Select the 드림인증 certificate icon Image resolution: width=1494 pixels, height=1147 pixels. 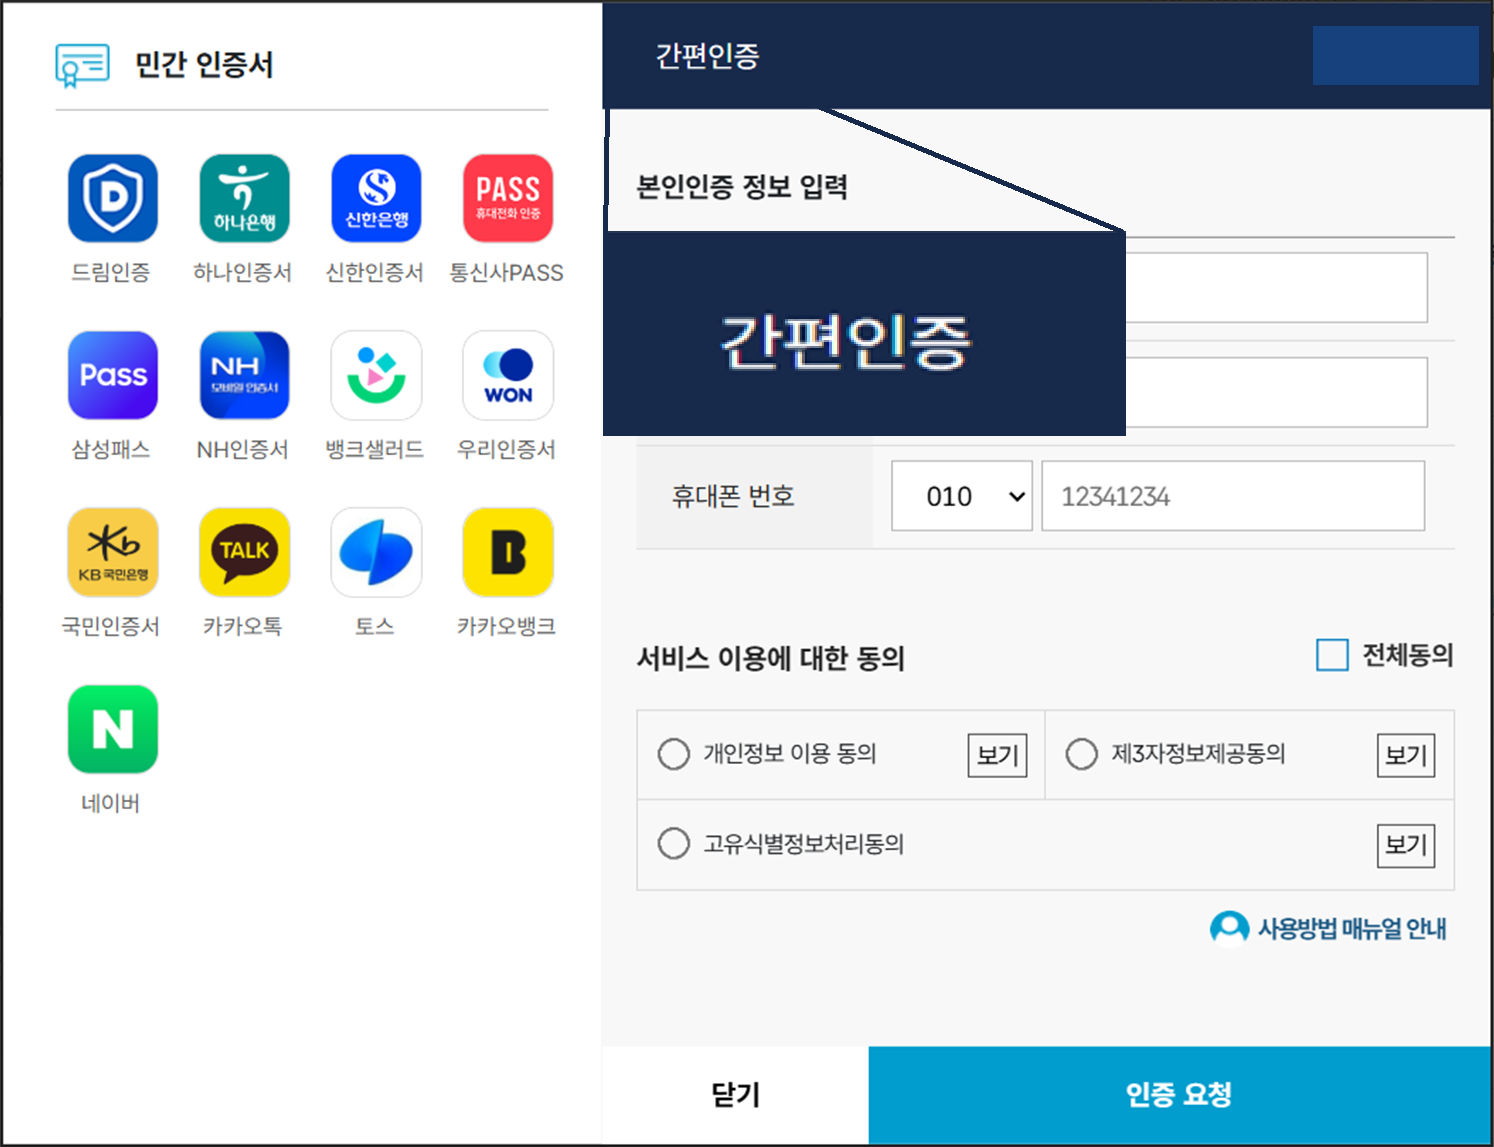113,198
